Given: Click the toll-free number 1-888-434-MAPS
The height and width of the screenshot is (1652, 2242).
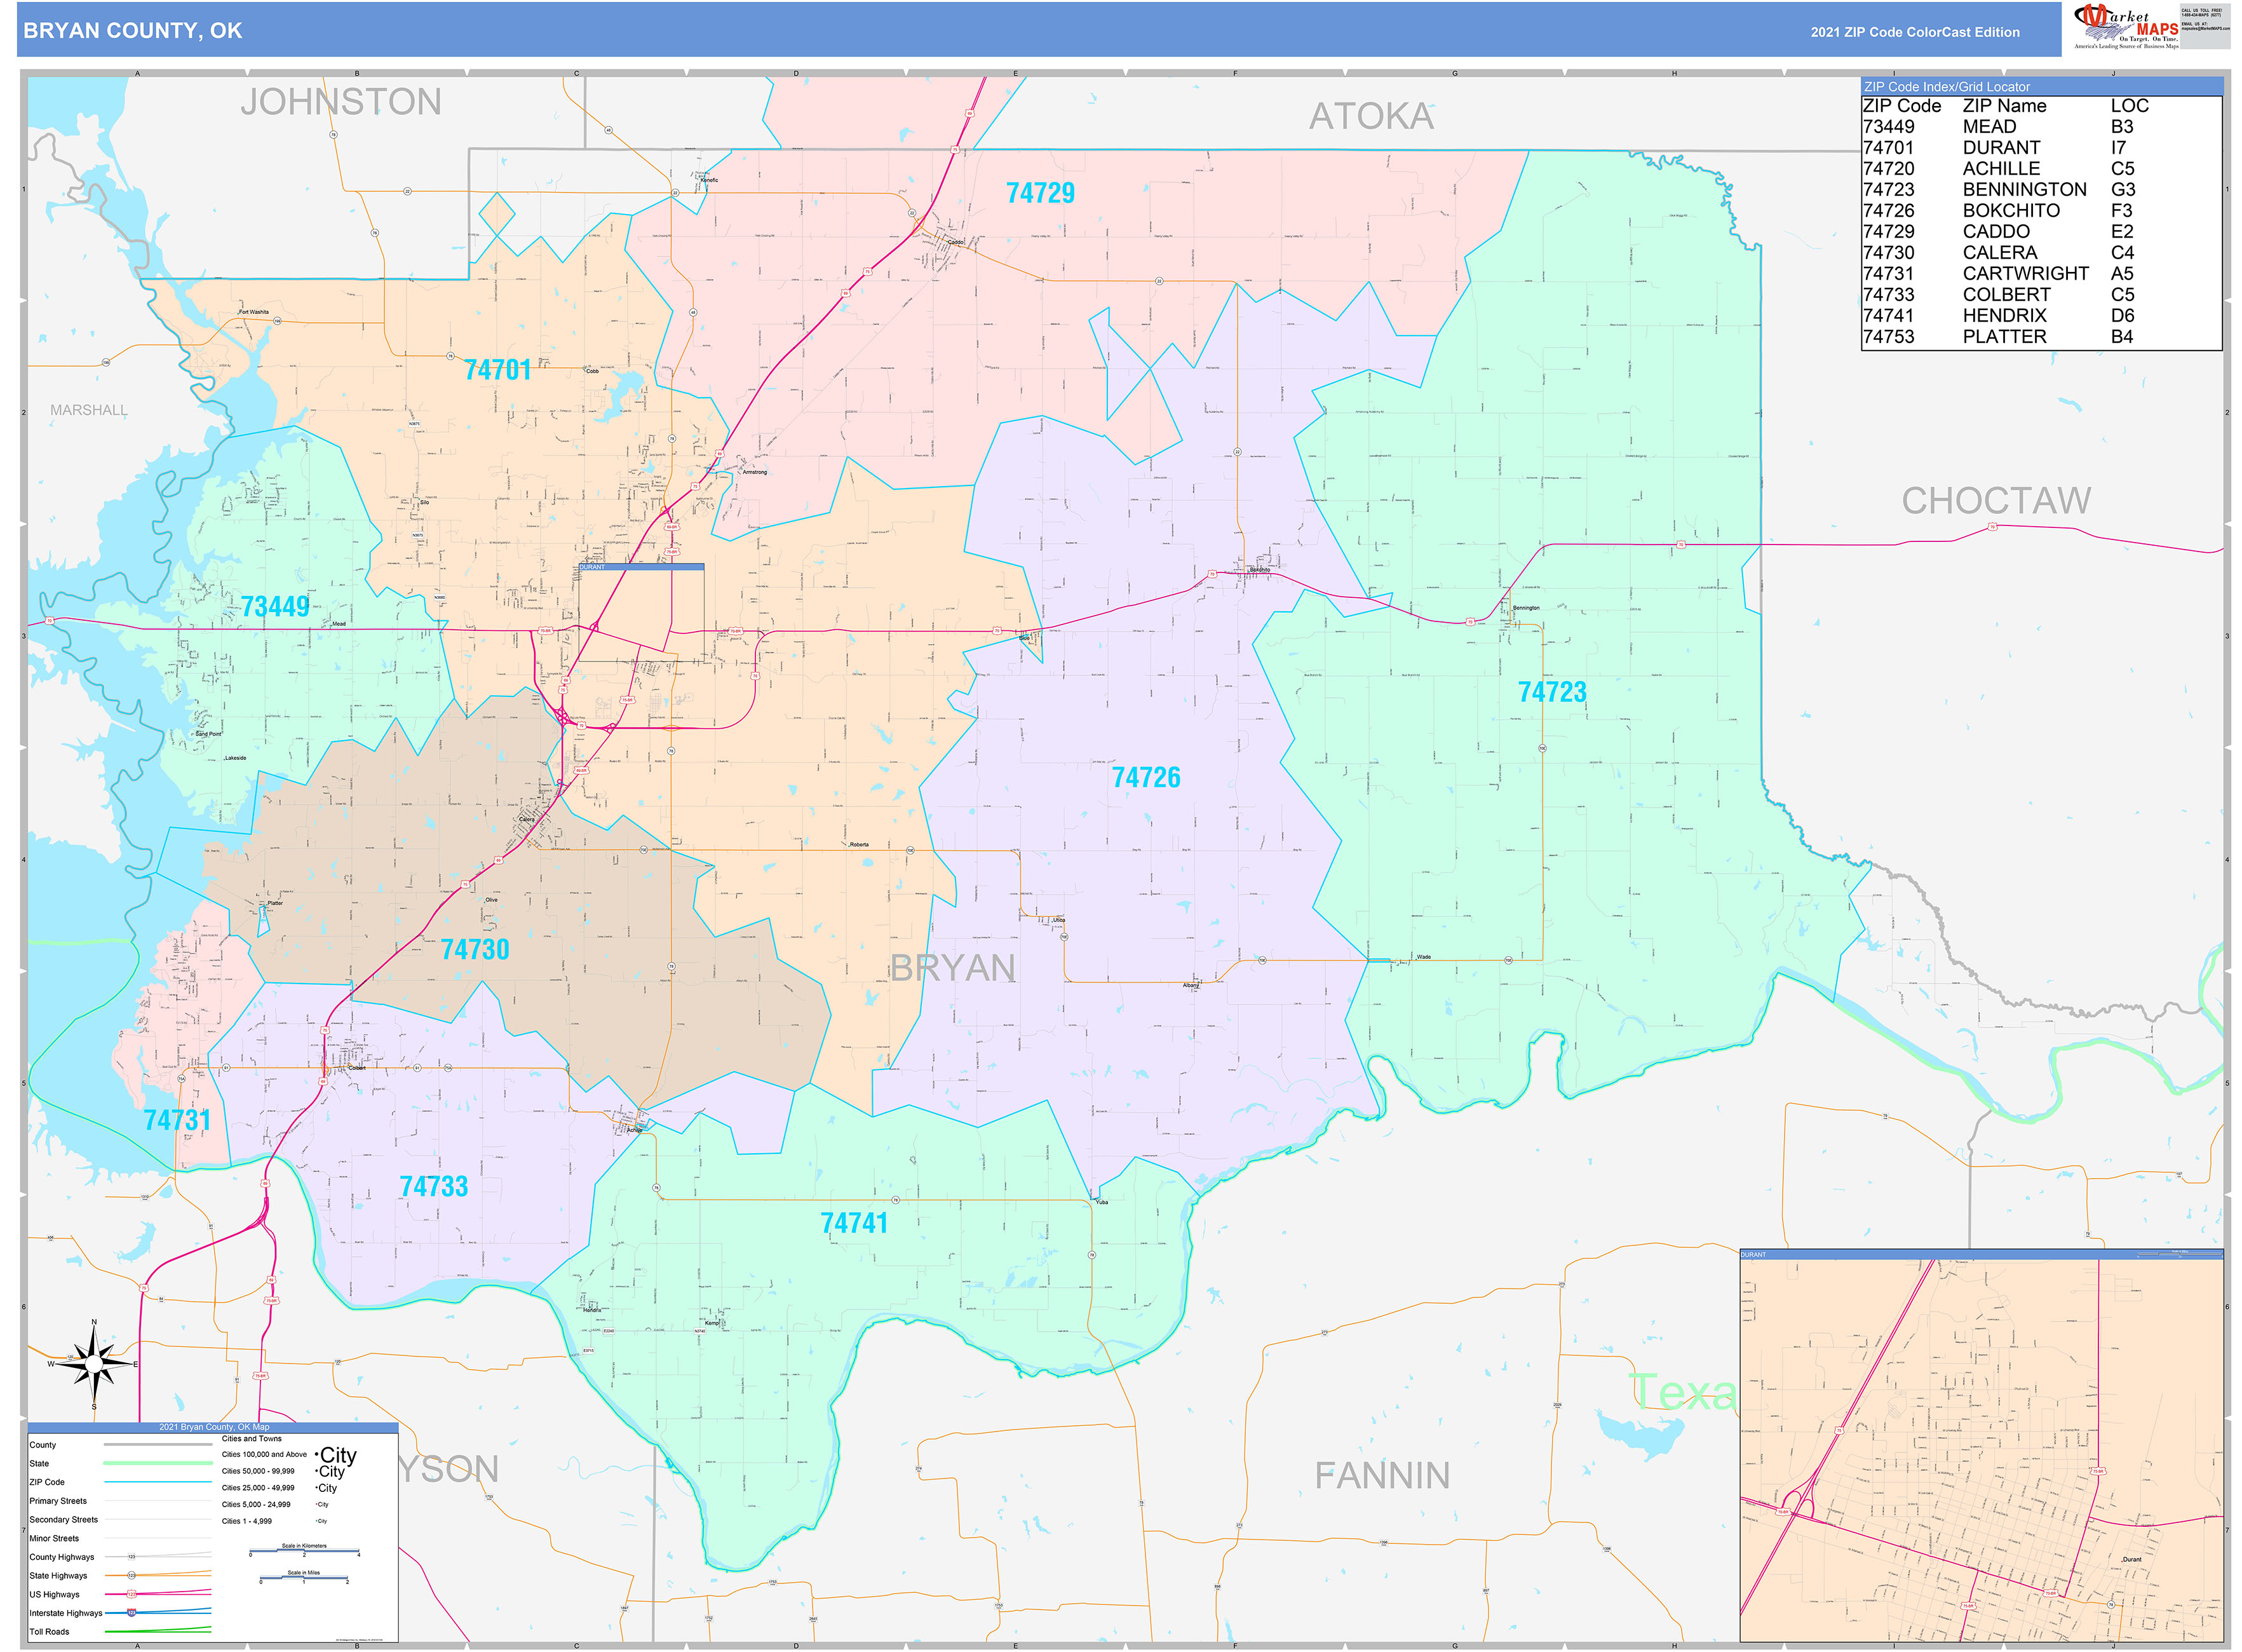Looking at the screenshot, I should [2200, 15].
